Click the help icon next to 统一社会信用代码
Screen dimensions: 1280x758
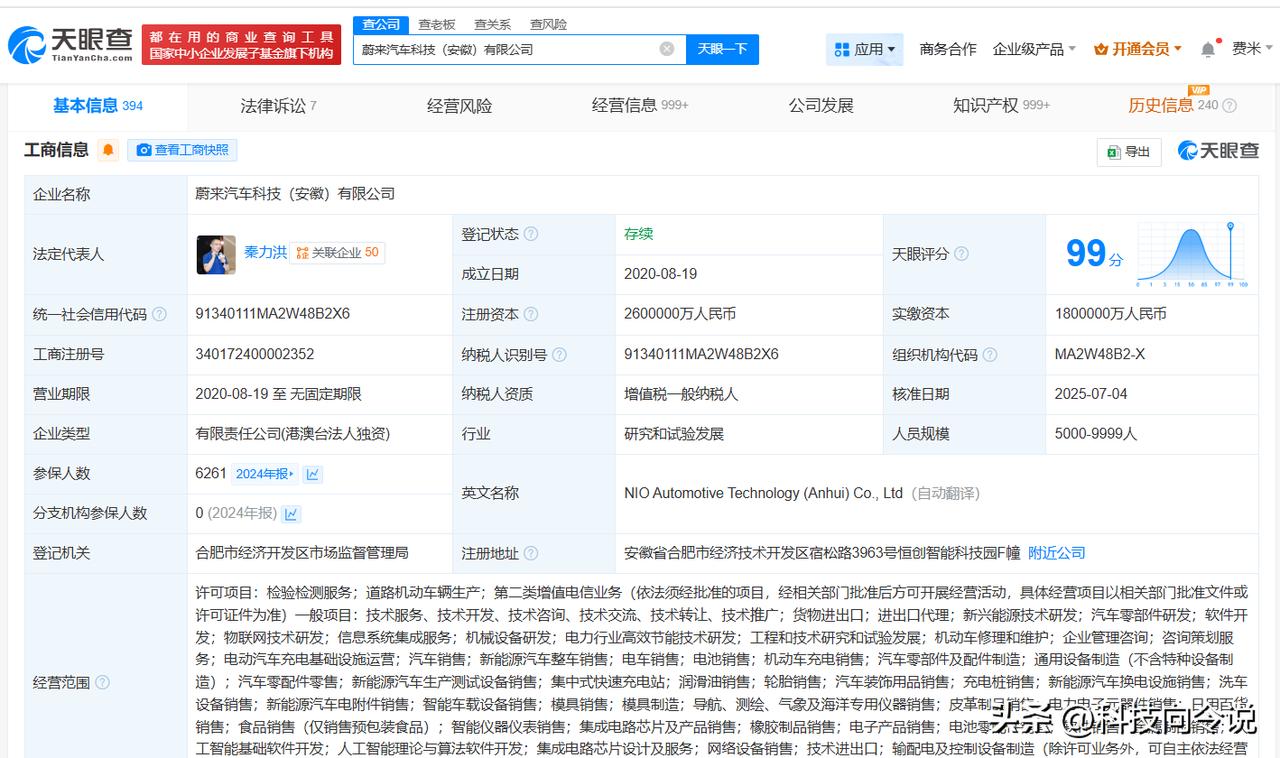(x=159, y=314)
